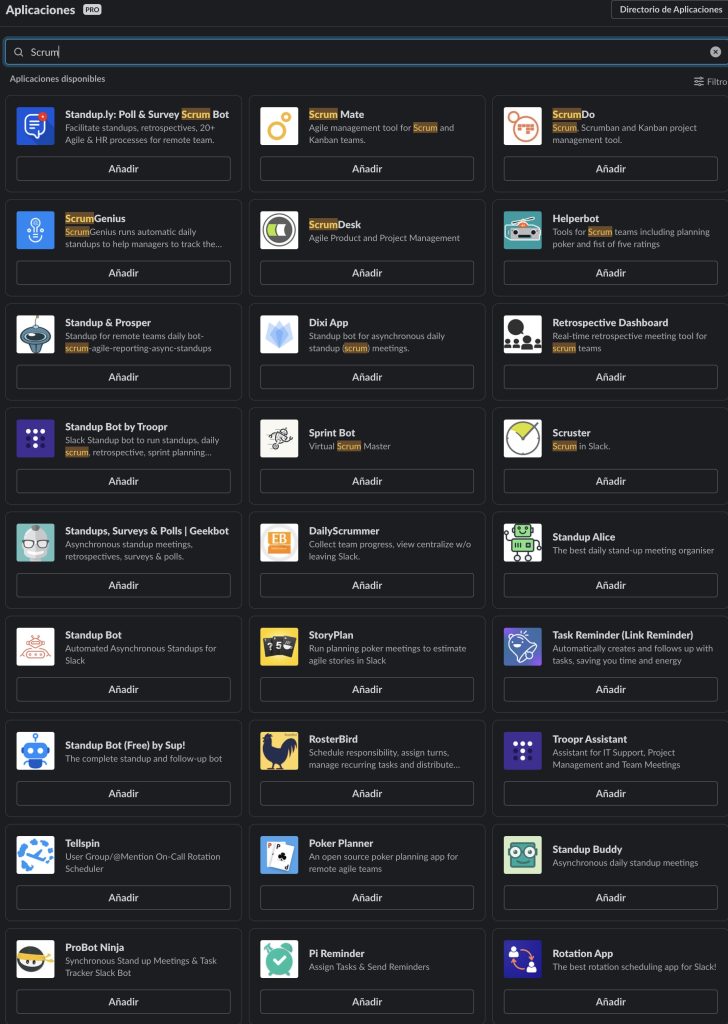Add the Retrospective Dashboard app
728x1024 pixels.
click(610, 377)
